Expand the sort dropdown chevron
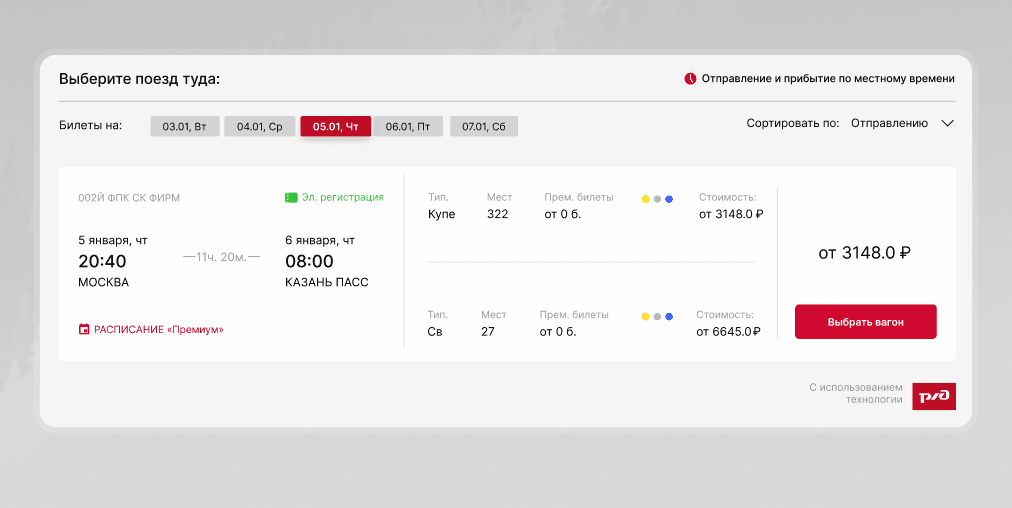Screen dimensions: 1012x508 click(948, 124)
